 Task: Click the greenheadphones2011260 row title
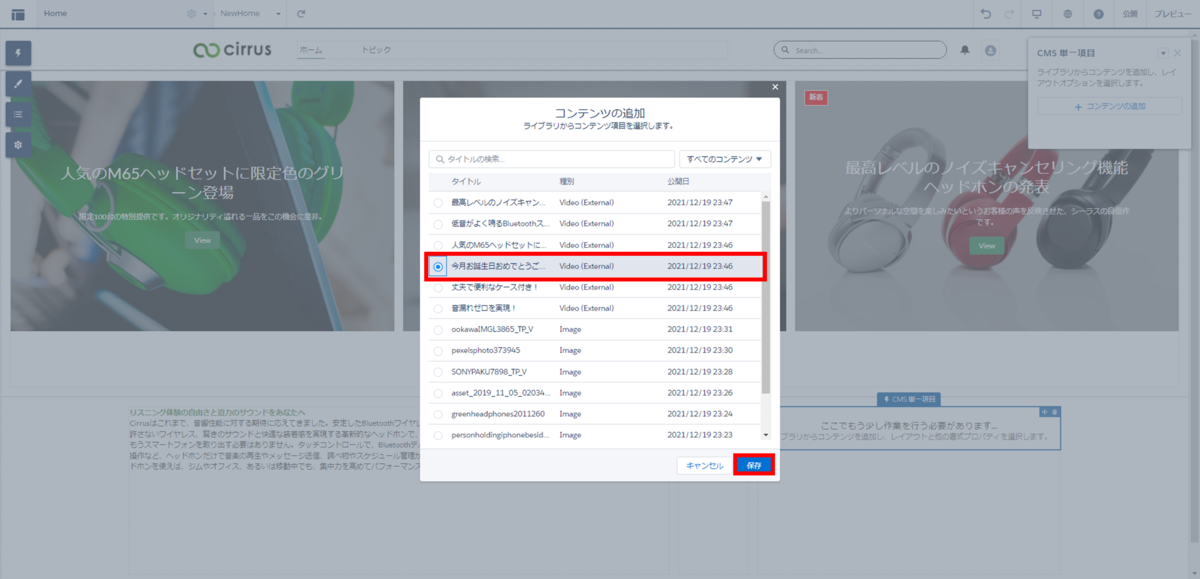coord(497,414)
